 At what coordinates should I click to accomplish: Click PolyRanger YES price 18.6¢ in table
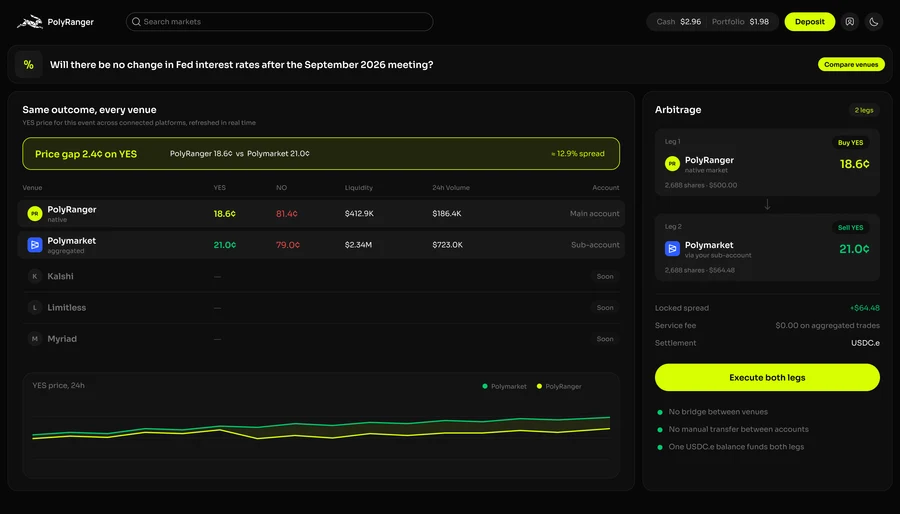click(224, 213)
